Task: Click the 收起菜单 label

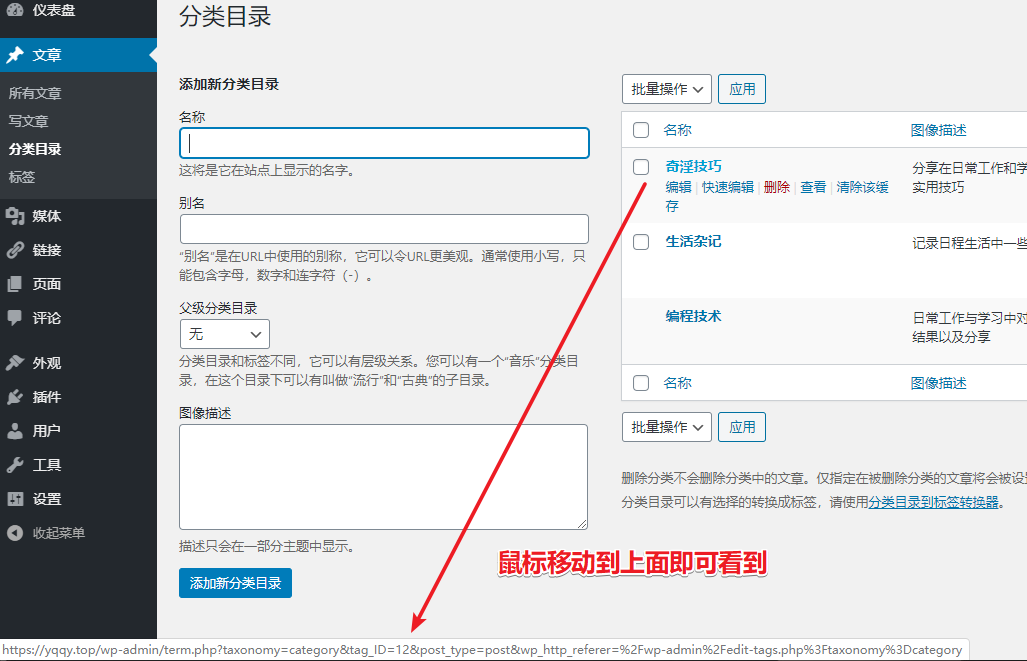Action: (x=59, y=533)
